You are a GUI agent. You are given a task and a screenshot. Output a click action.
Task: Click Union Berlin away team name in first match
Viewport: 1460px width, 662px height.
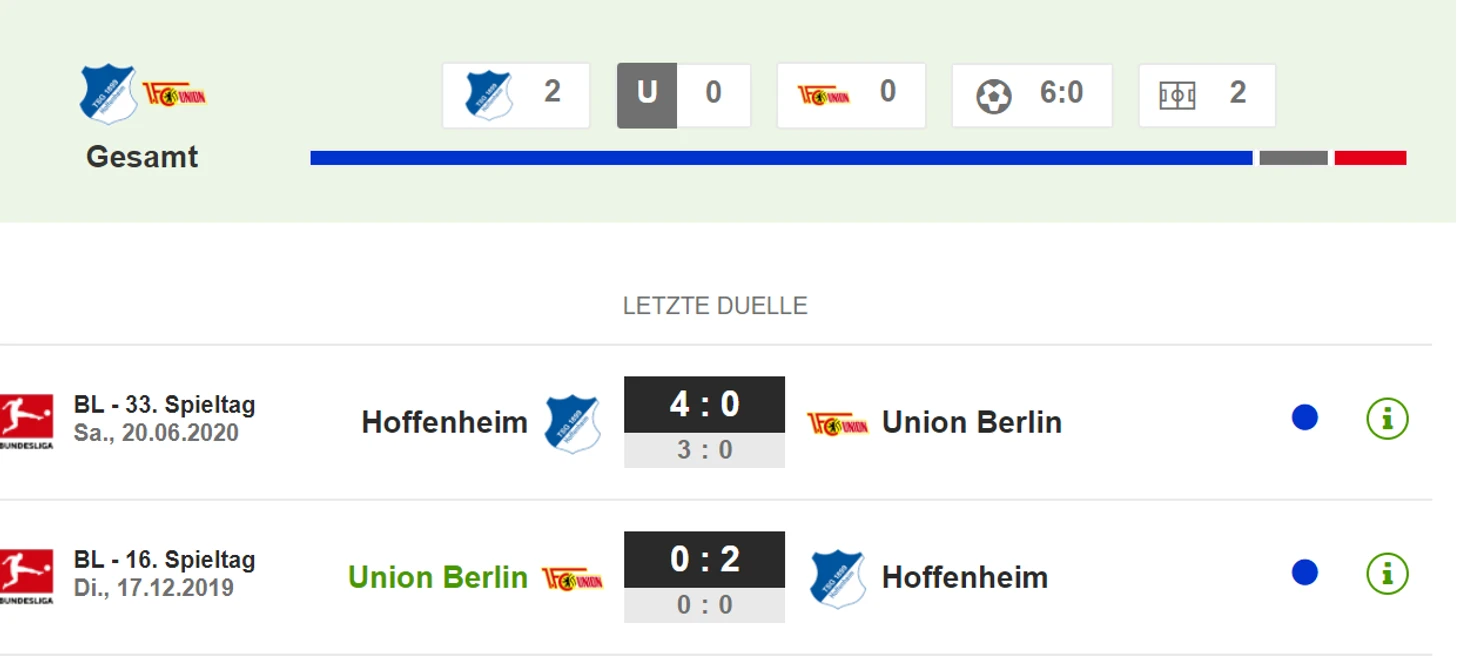[972, 422]
